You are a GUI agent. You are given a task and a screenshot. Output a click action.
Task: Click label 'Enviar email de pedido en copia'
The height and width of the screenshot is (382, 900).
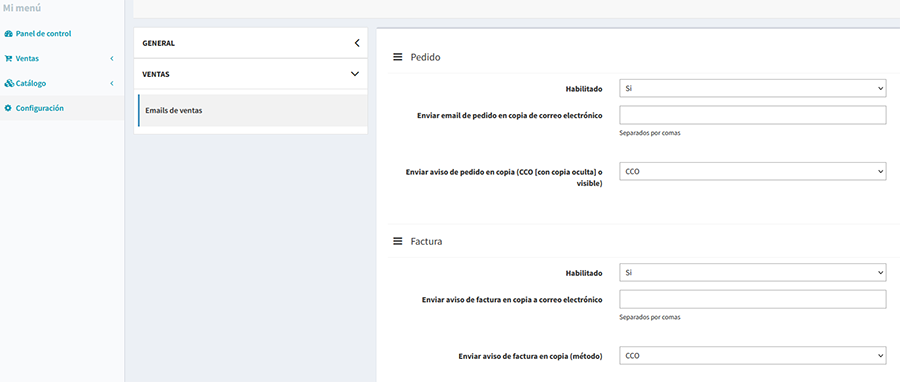coord(510,115)
